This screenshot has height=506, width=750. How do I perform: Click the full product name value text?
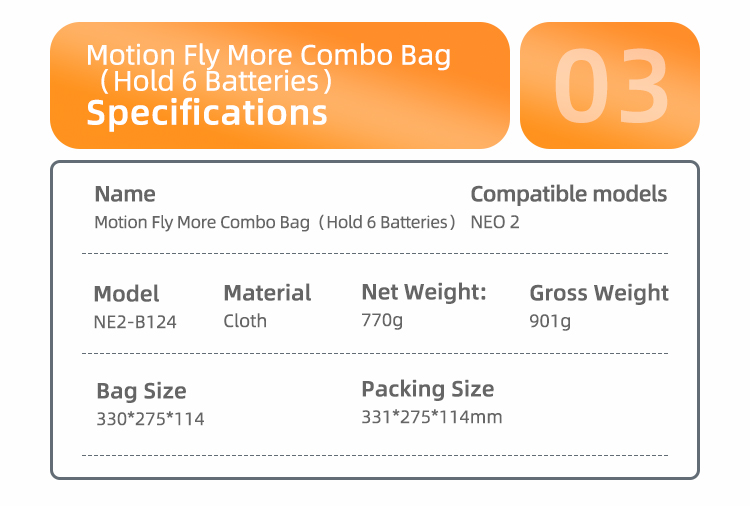pyautogui.click(x=275, y=222)
